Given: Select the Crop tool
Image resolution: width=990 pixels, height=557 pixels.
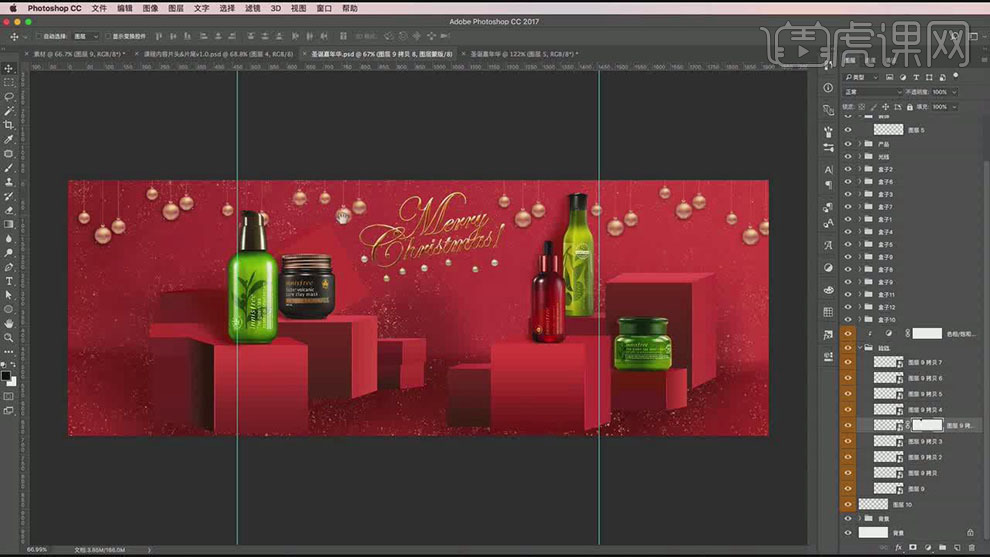Looking at the screenshot, I should click(9, 125).
